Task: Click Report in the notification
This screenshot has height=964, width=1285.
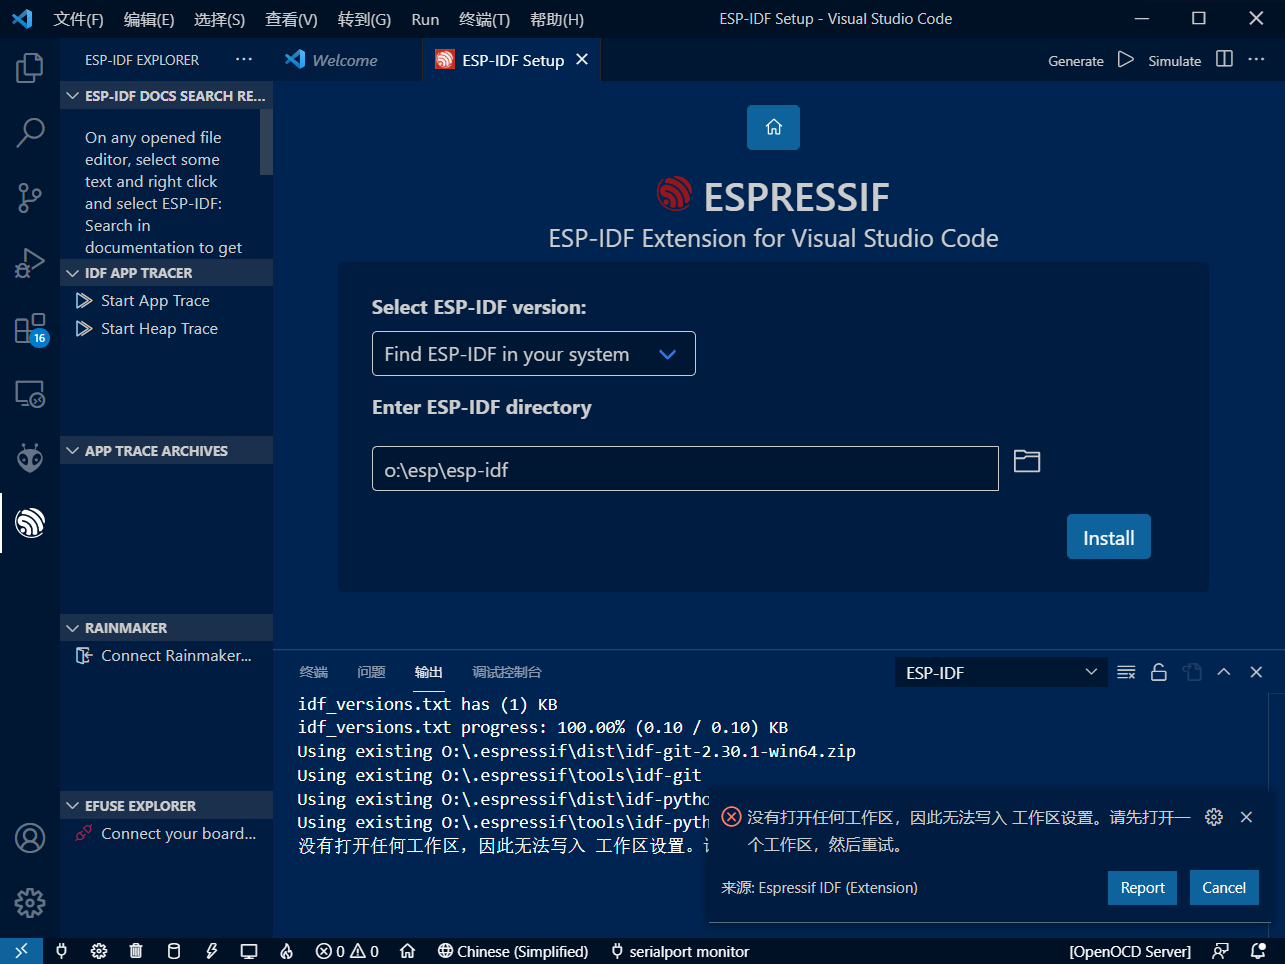Action: (1142, 888)
